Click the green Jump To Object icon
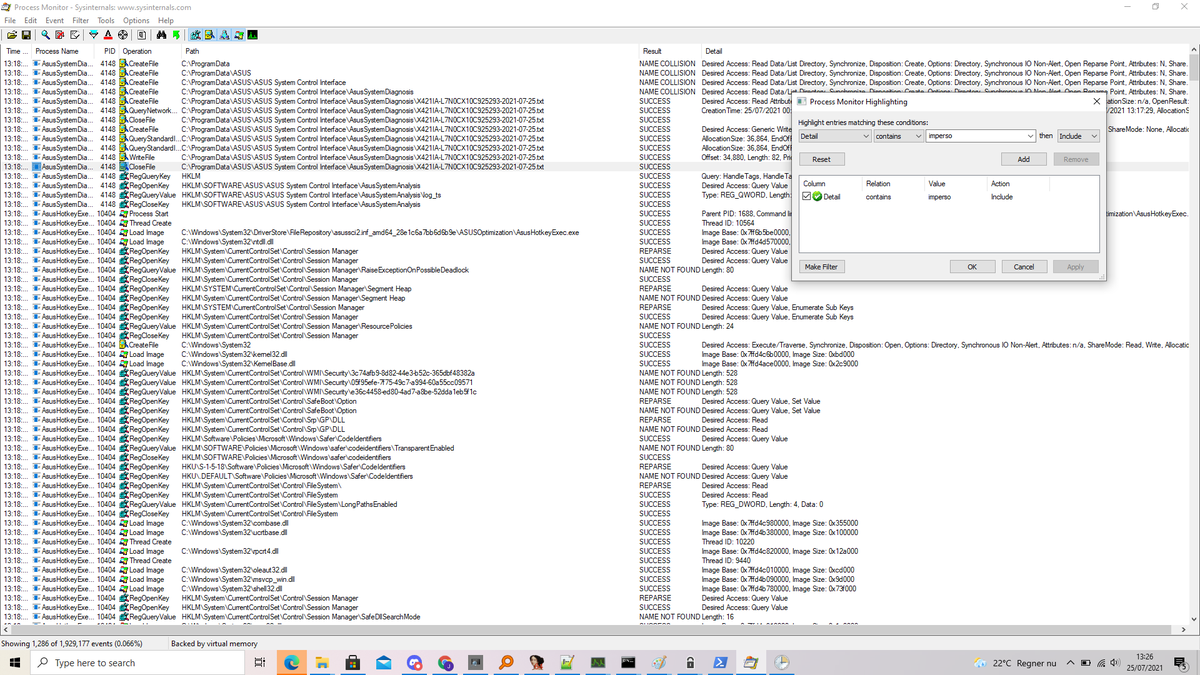Viewport: 1200px width, 675px height. tap(176, 35)
